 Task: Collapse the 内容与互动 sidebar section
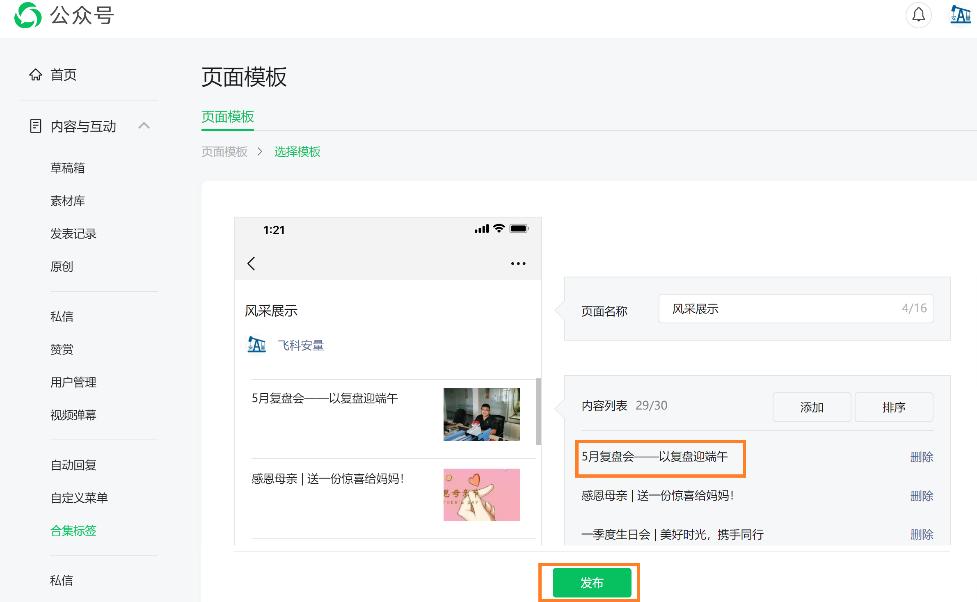click(144, 126)
